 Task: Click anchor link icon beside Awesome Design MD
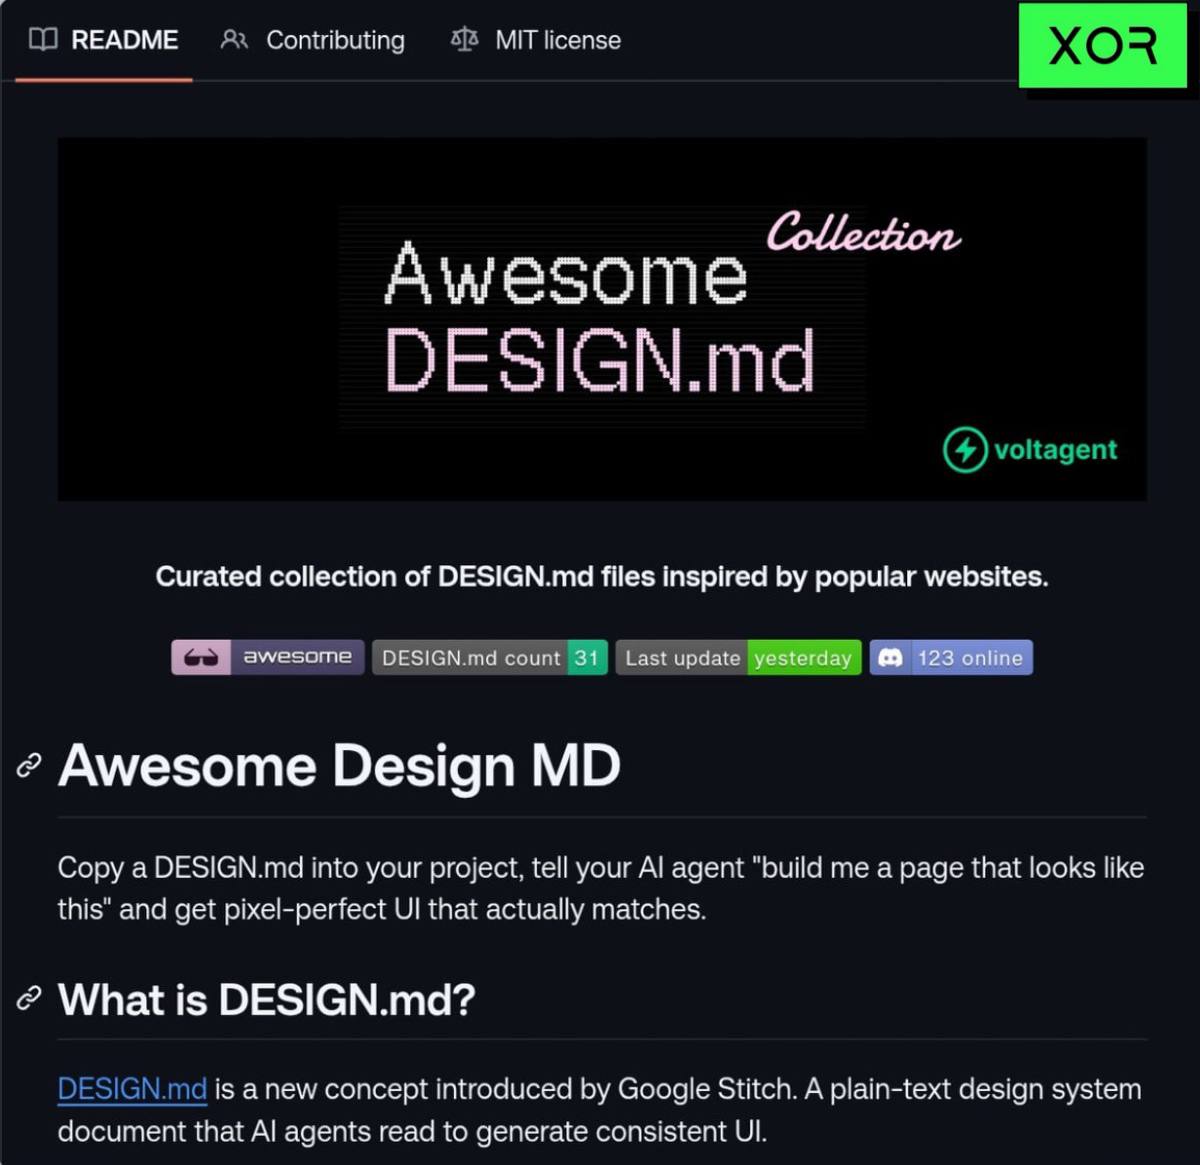(29, 766)
